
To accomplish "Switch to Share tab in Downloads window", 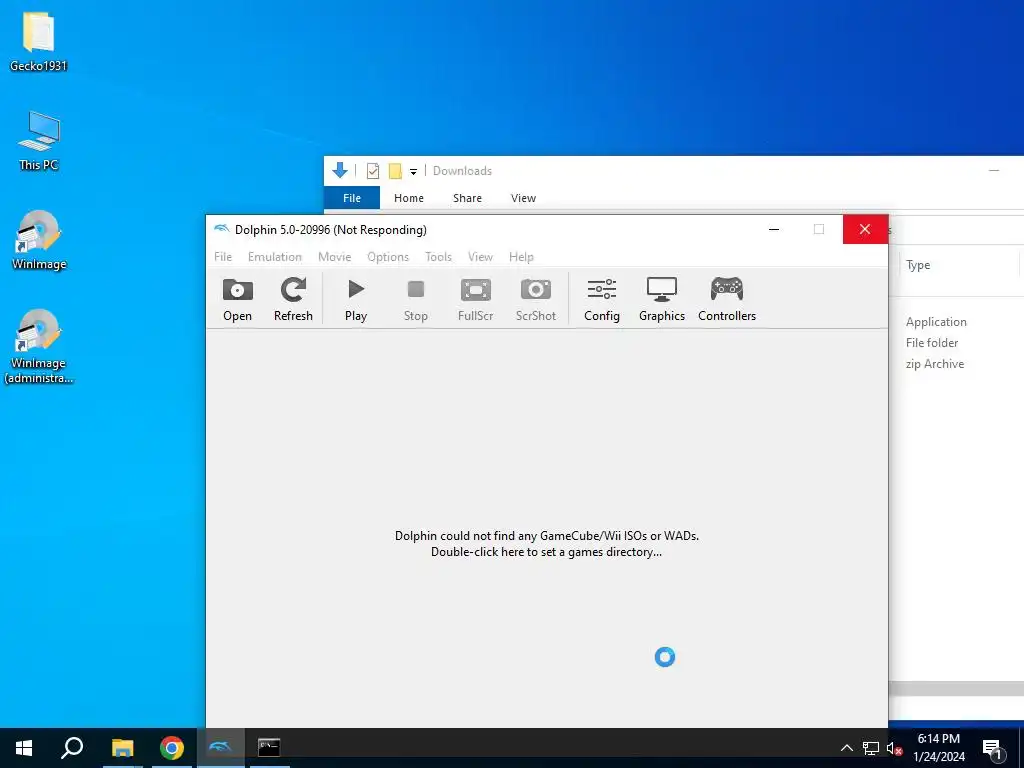I will pyautogui.click(x=468, y=198).
